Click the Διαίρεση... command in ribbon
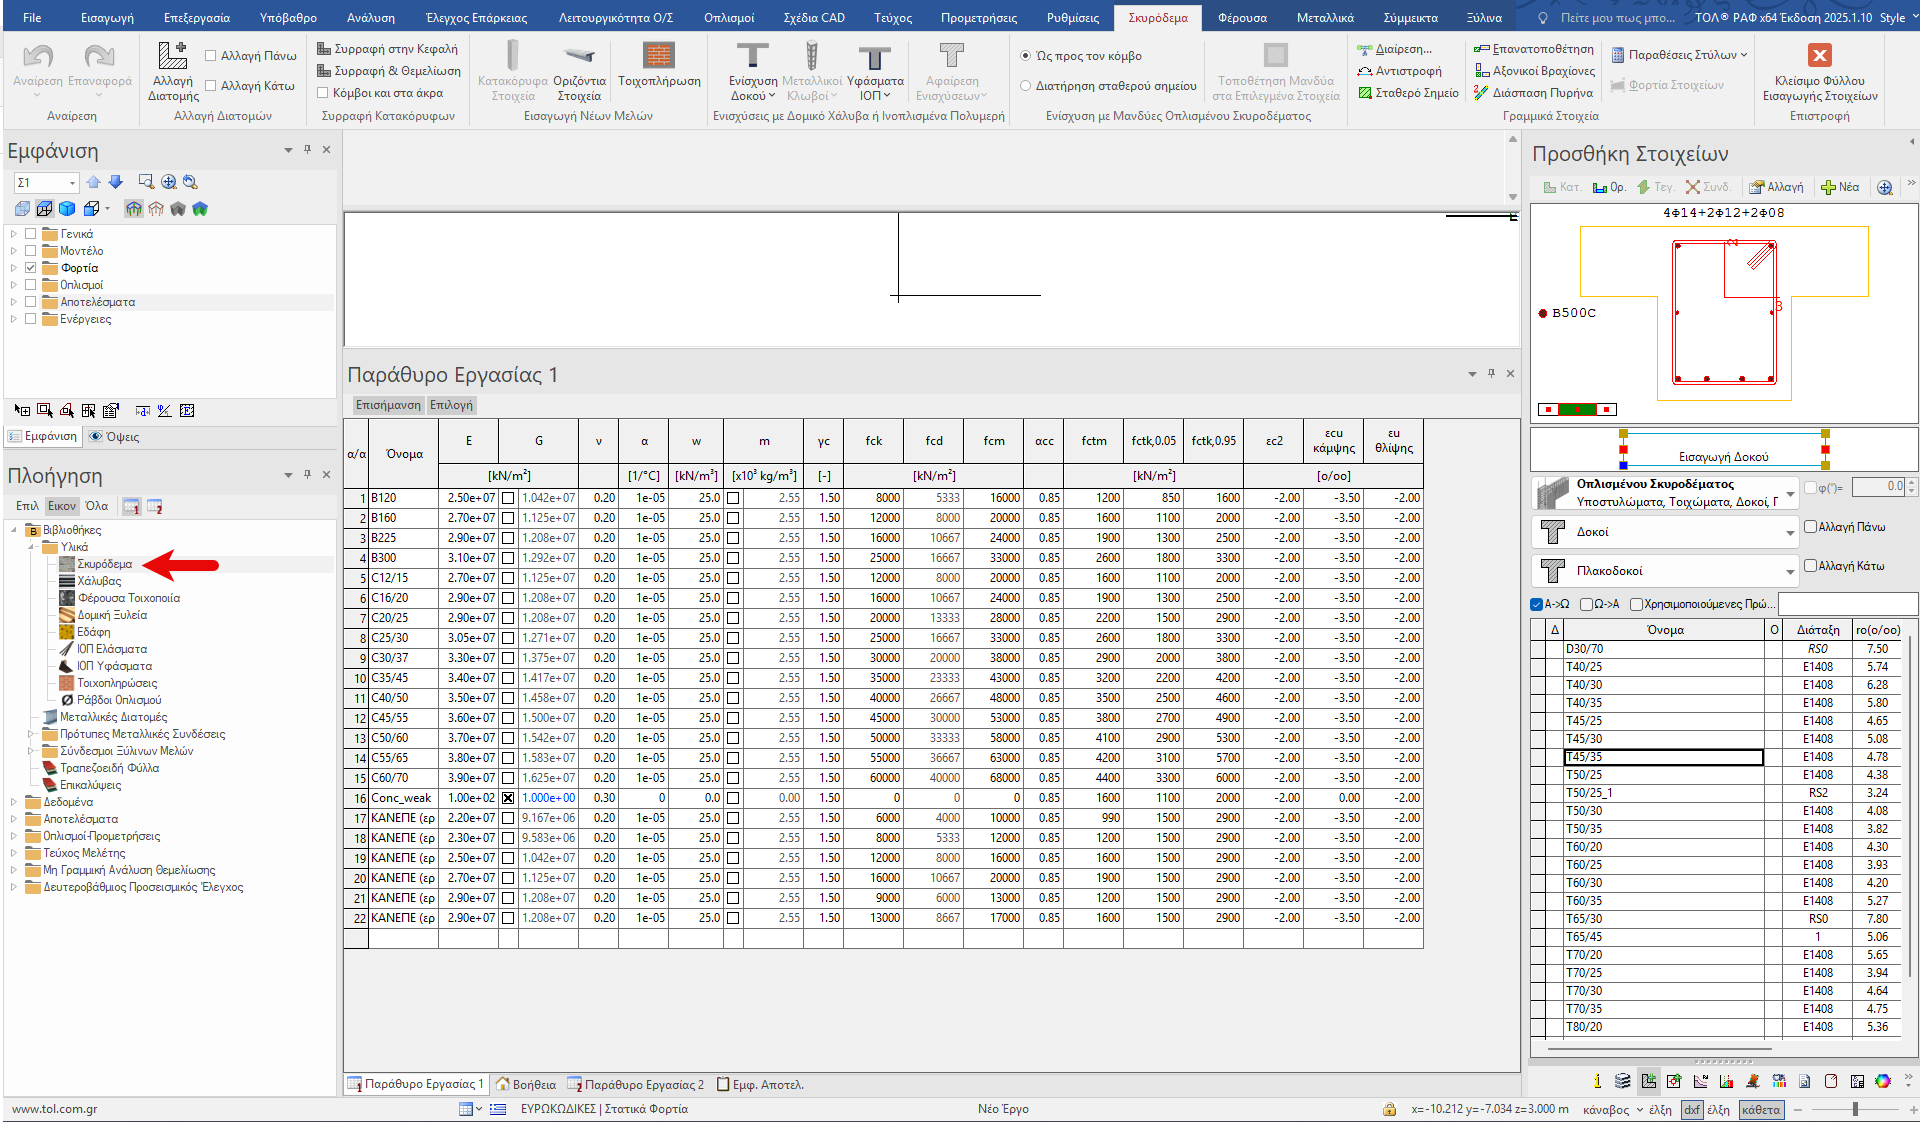 (x=1395, y=49)
